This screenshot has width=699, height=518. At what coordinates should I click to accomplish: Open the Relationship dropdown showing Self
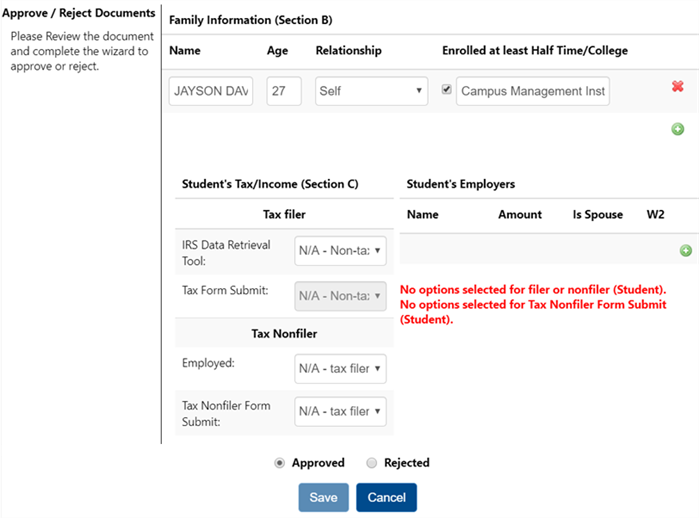pos(371,91)
